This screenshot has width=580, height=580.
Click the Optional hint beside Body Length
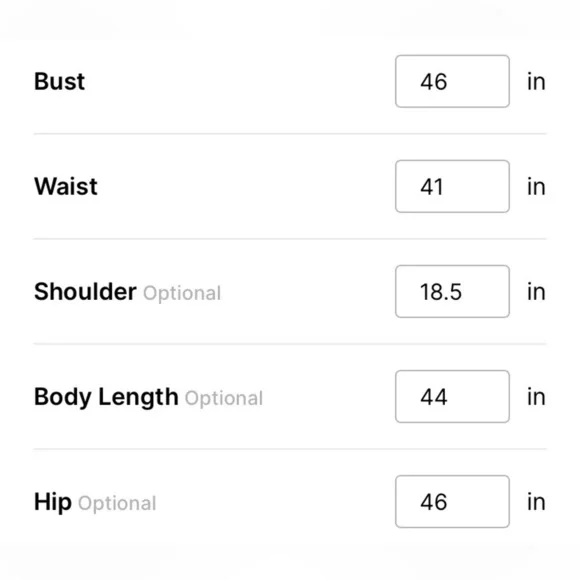click(224, 399)
